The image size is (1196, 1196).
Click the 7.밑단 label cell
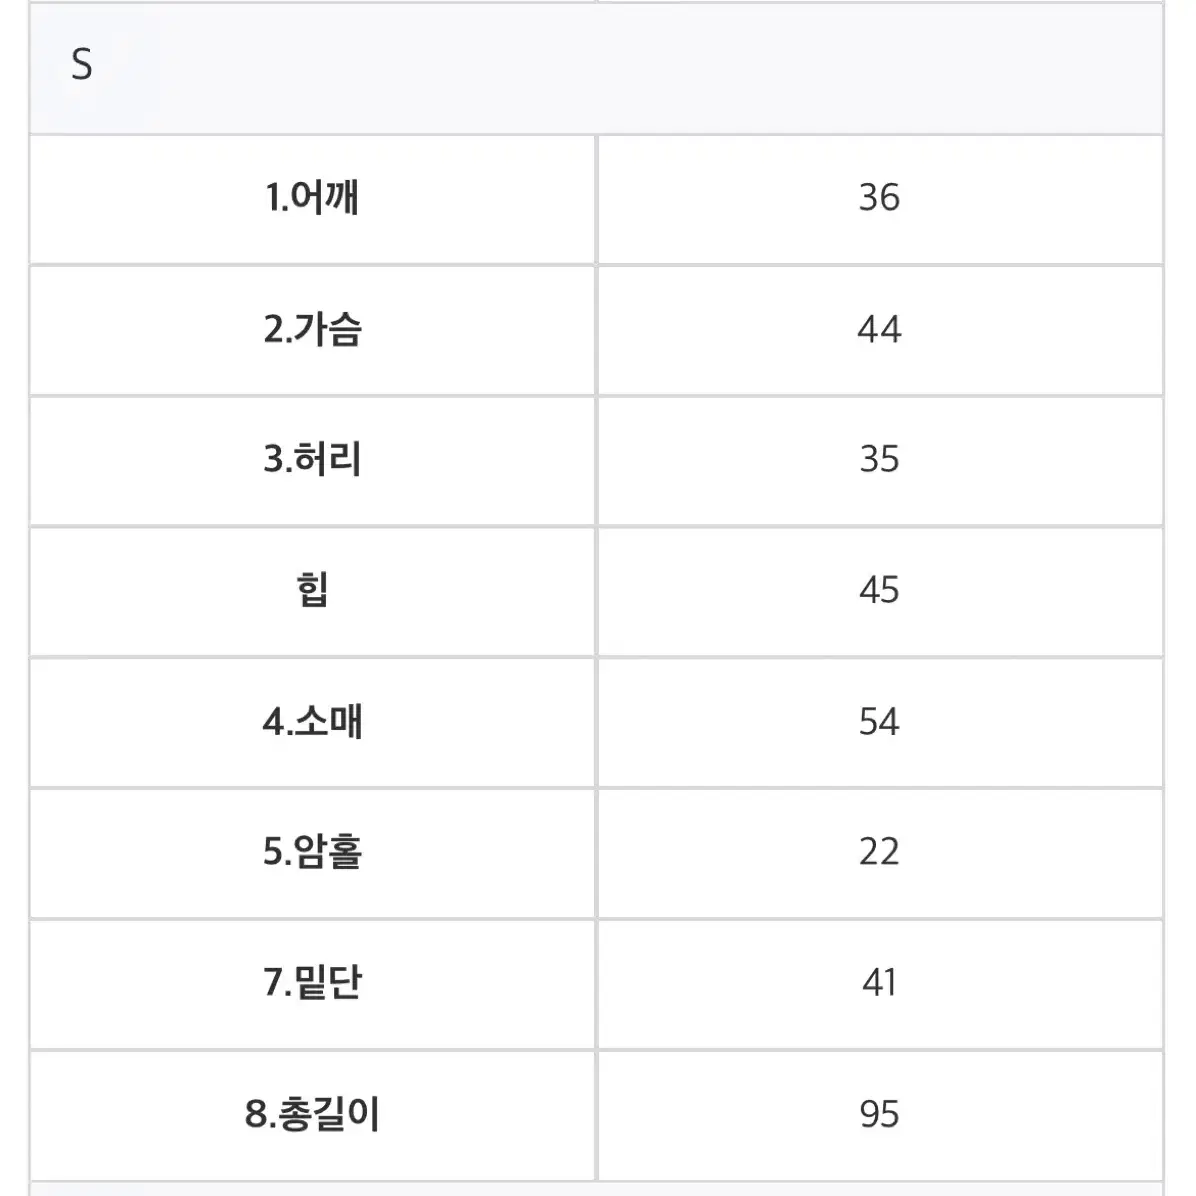click(x=312, y=984)
